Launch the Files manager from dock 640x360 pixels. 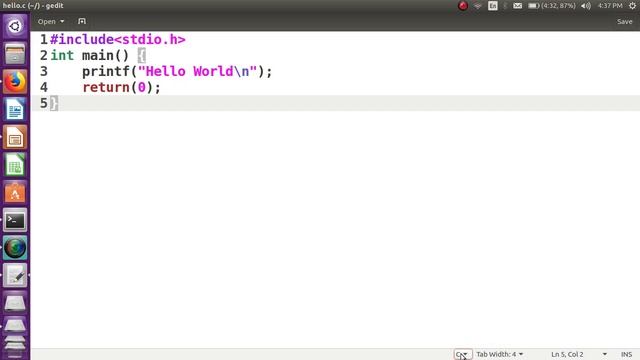pyautogui.click(x=15, y=54)
